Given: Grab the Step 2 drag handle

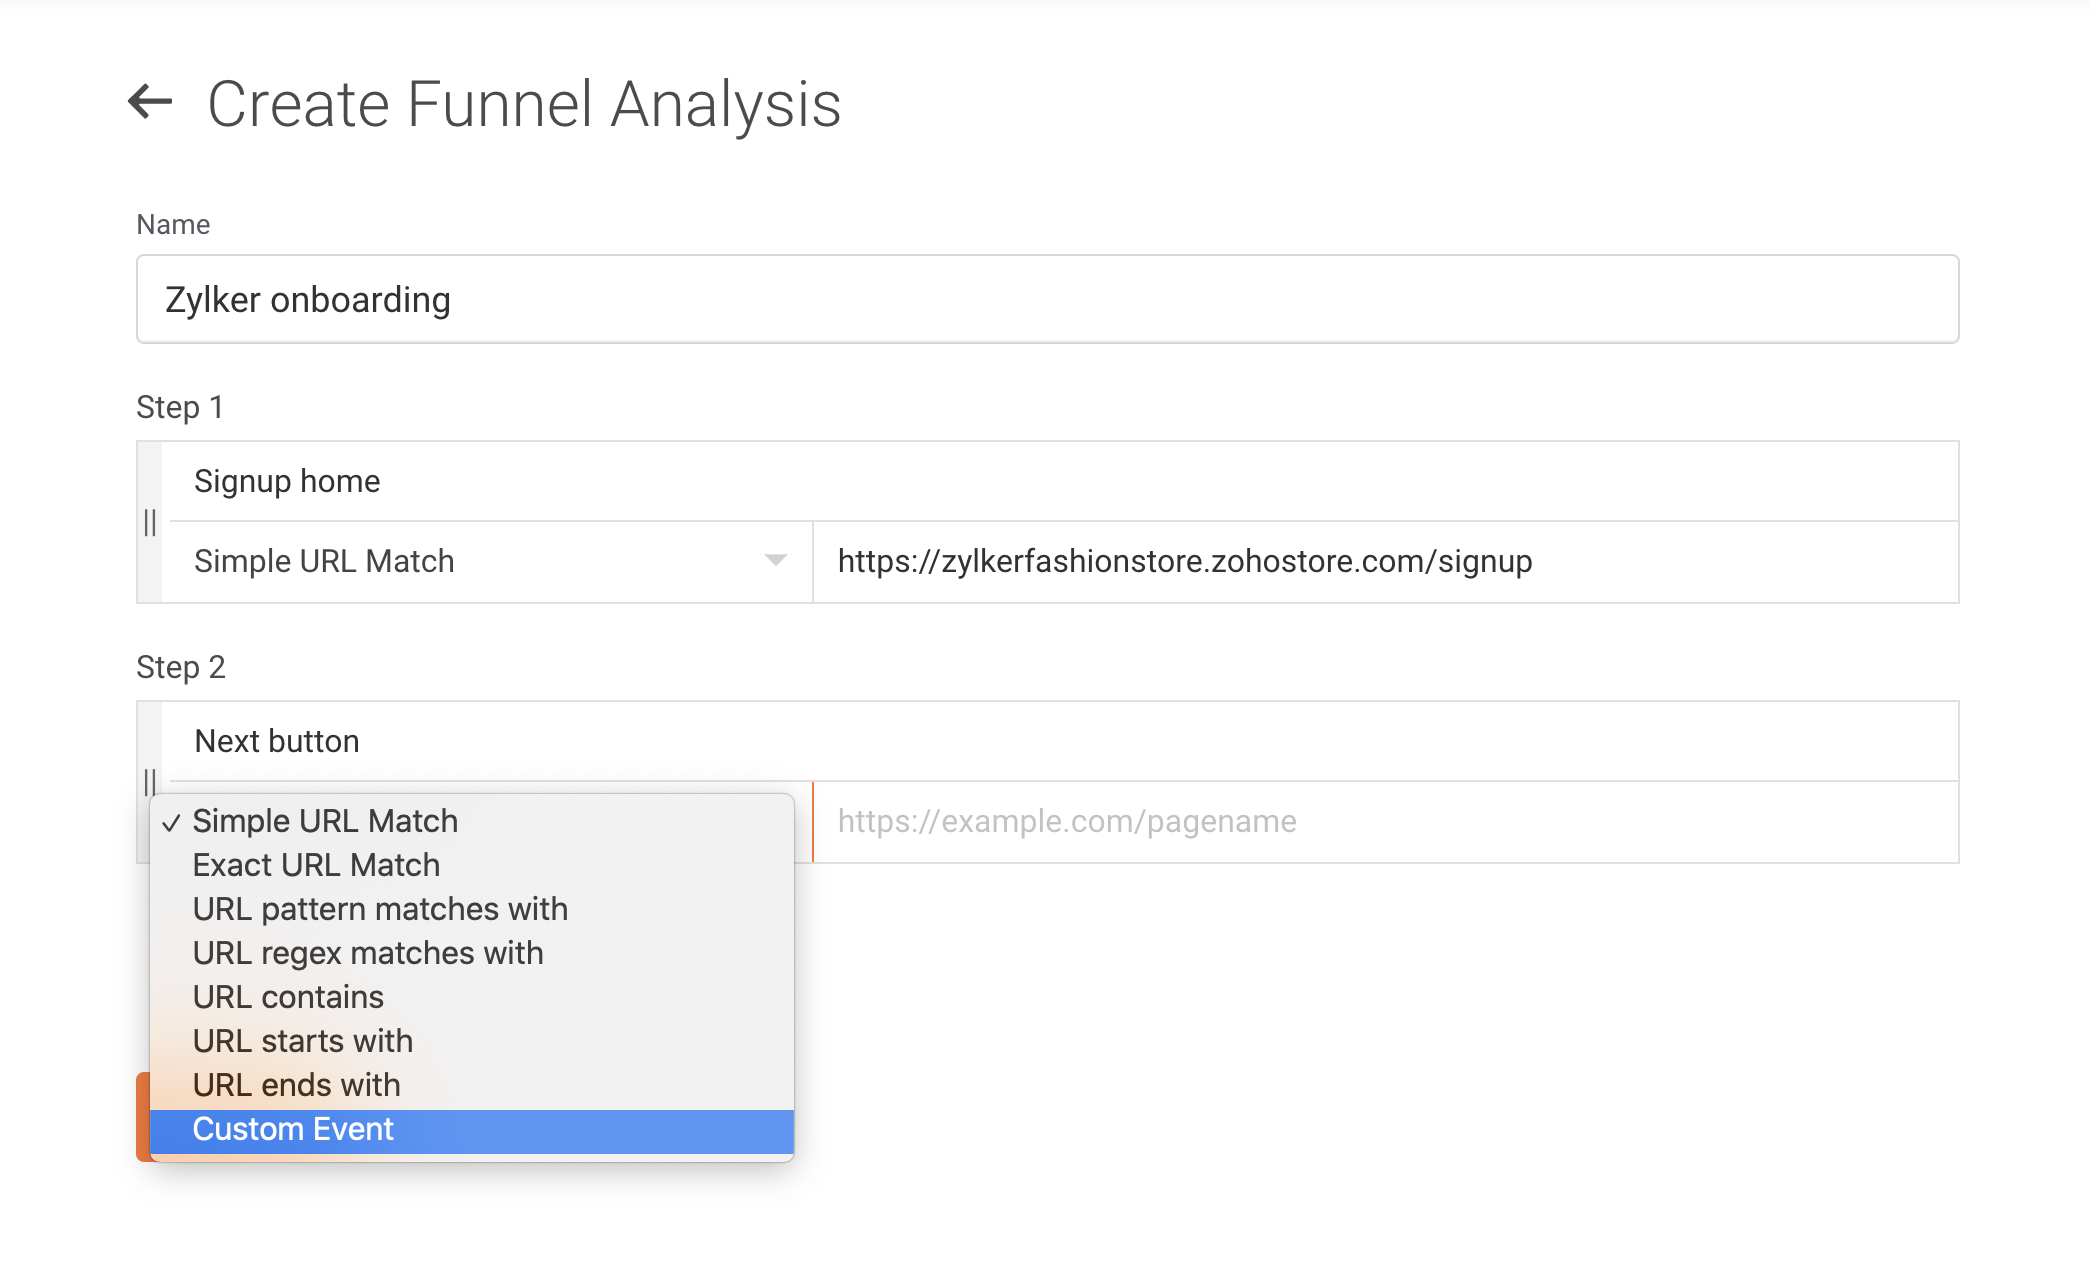Looking at the screenshot, I should click(150, 779).
